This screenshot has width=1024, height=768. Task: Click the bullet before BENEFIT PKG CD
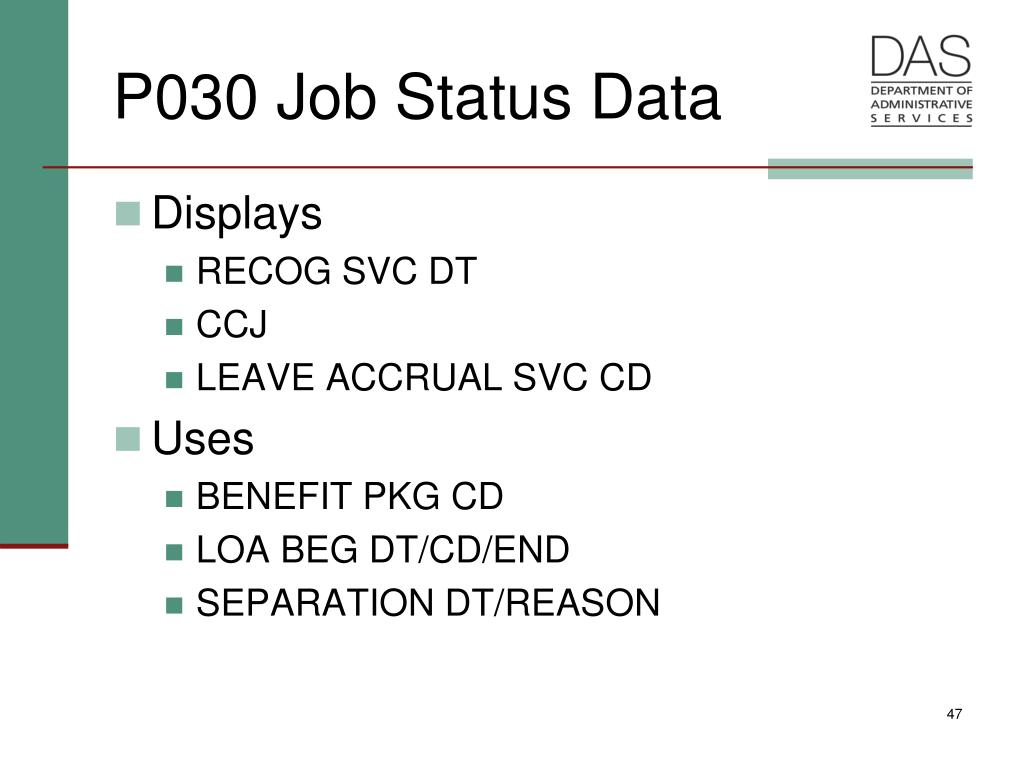point(174,499)
